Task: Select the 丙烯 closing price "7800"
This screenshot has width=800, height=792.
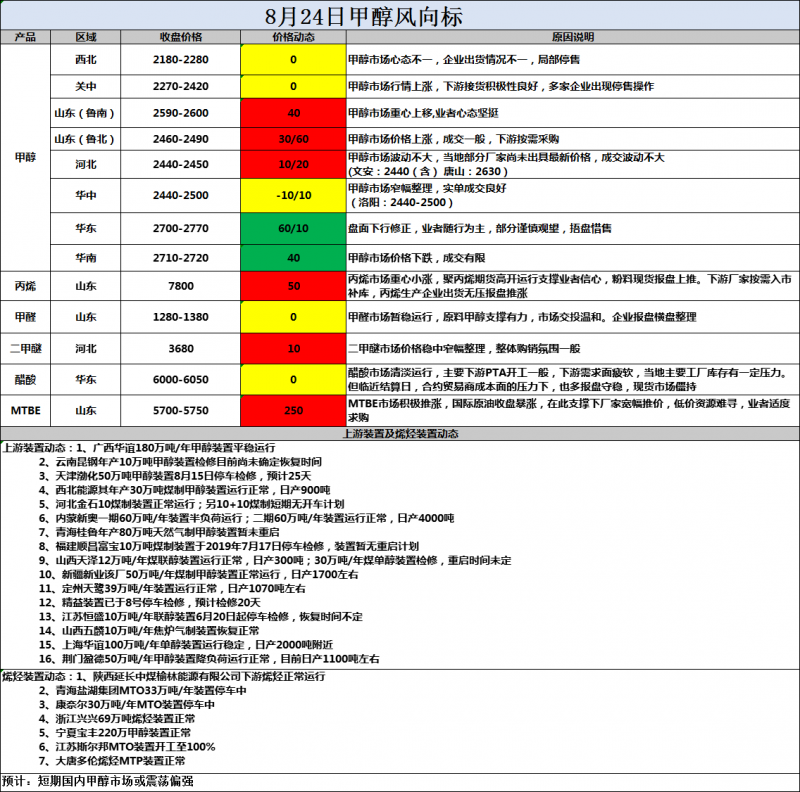Action: [x=181, y=286]
